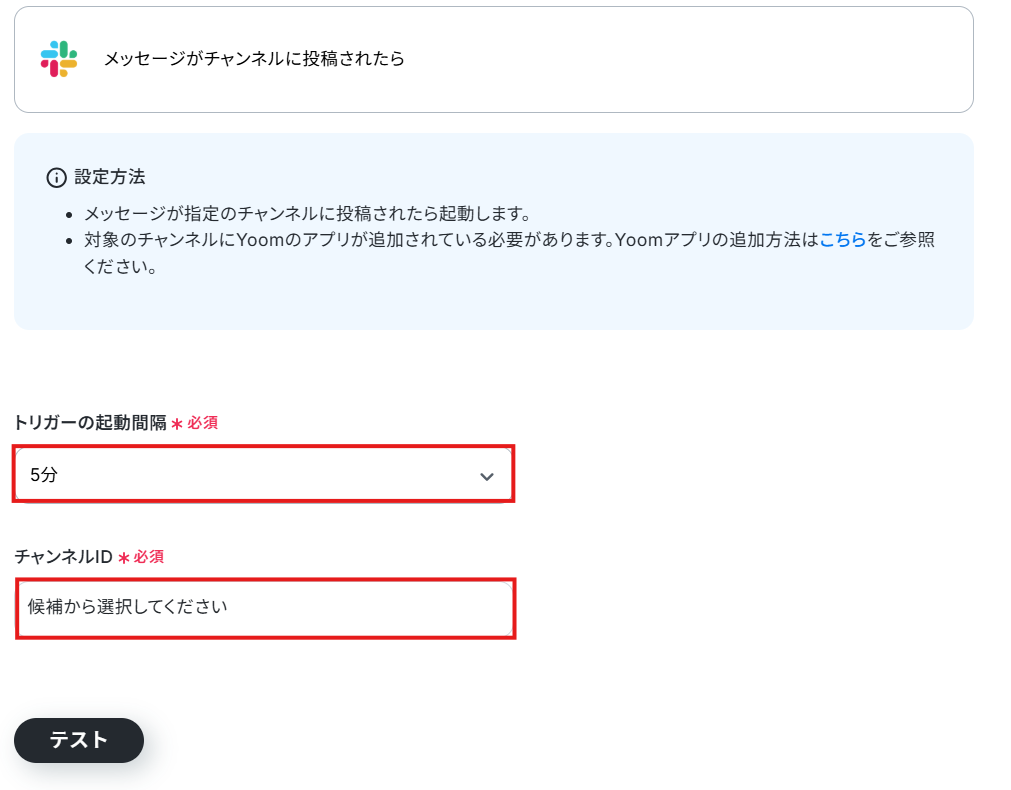1011x790 pixels.
Task: Select the メッセージがチャンネルに投稿されたら header card
Action: pos(494,59)
